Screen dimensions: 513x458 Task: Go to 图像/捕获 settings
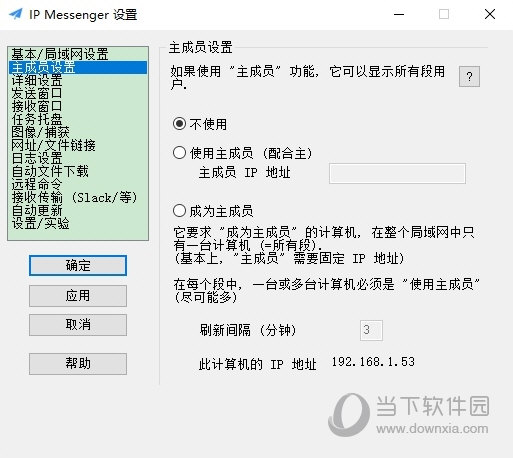point(78,132)
